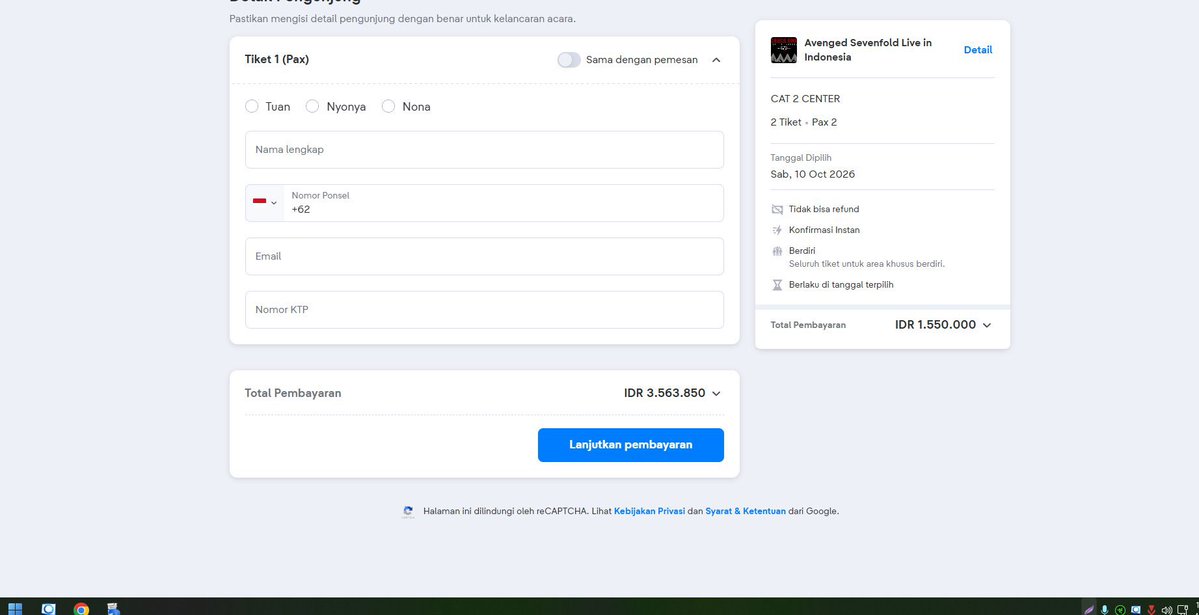Viewport: 1199px width, 615px height.
Task: Click the Email input field
Action: [x=484, y=256]
